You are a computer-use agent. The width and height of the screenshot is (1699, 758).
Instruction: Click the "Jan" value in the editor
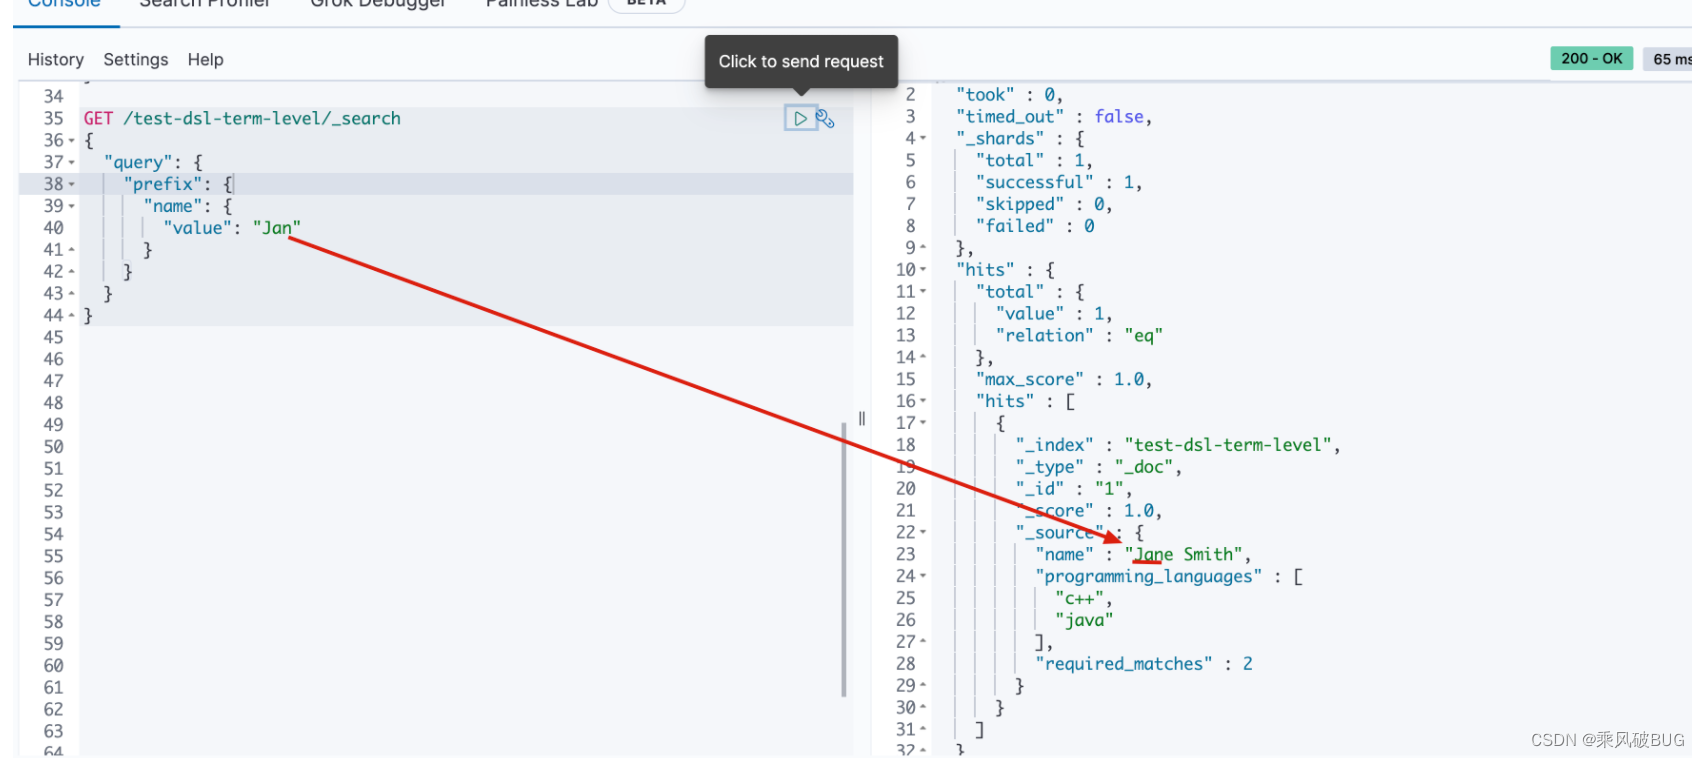[x=277, y=228]
